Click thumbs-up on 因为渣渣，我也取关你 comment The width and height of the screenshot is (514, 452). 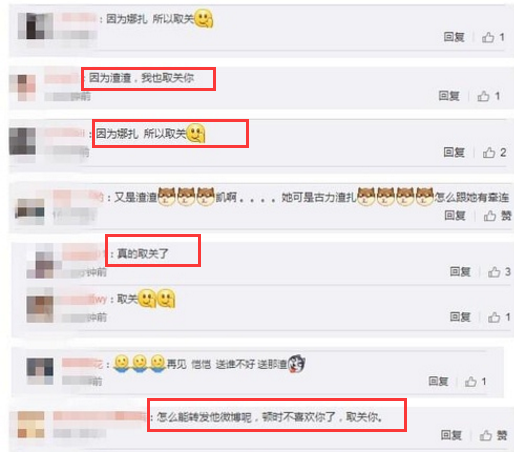tap(483, 96)
